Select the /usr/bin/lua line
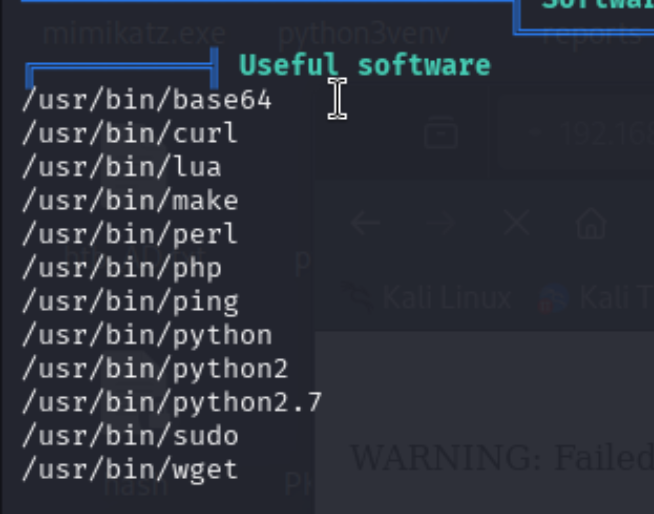The height and width of the screenshot is (514, 654). click(121, 168)
